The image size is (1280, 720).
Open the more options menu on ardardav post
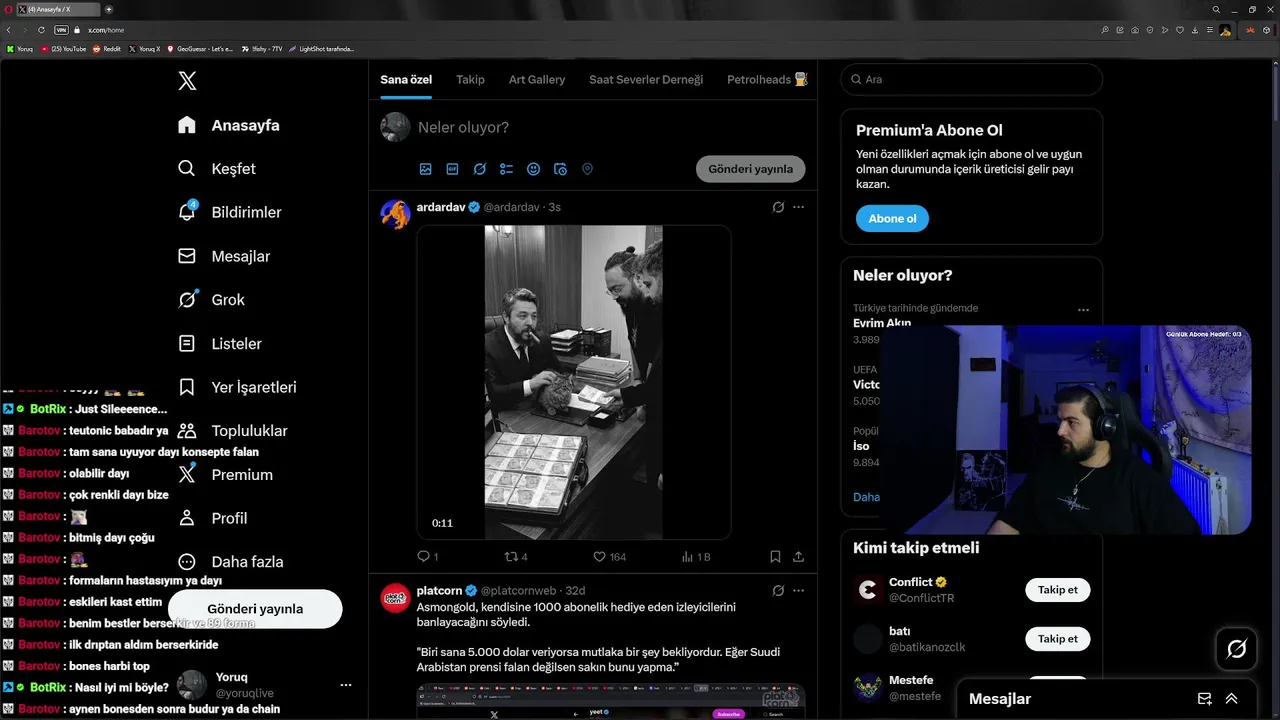(x=798, y=207)
